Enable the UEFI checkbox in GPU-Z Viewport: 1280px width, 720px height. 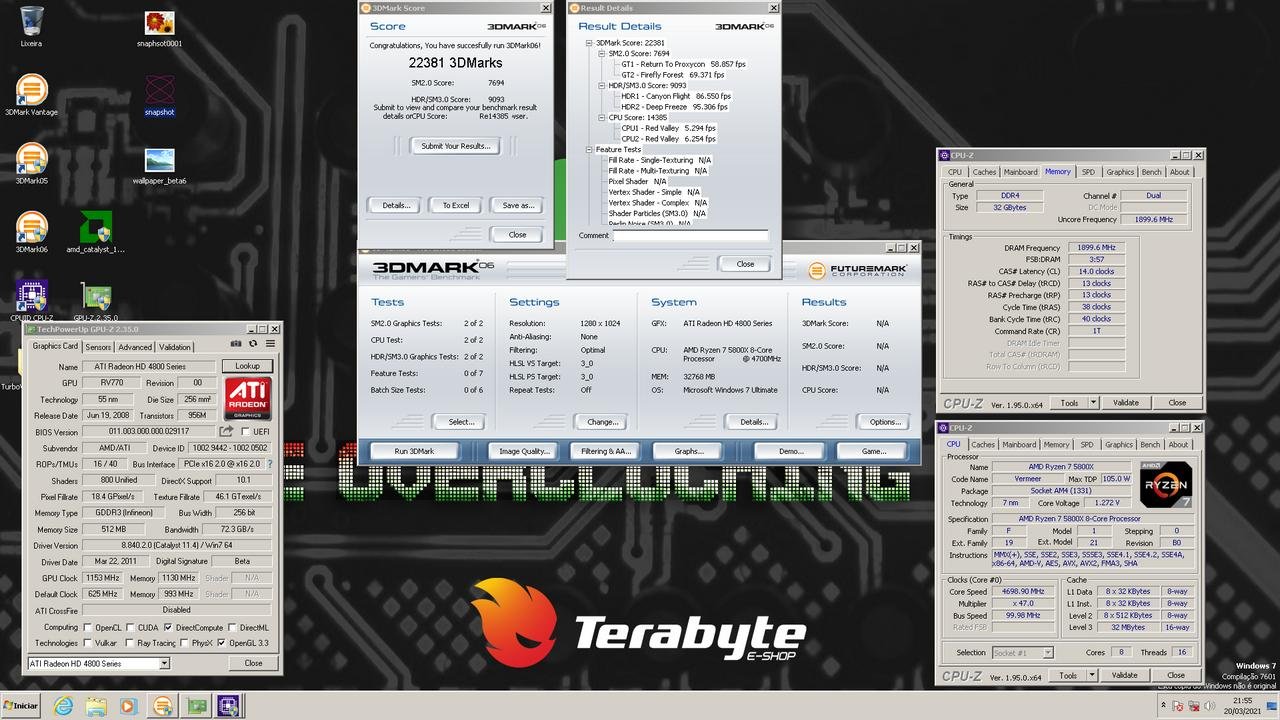tap(245, 431)
